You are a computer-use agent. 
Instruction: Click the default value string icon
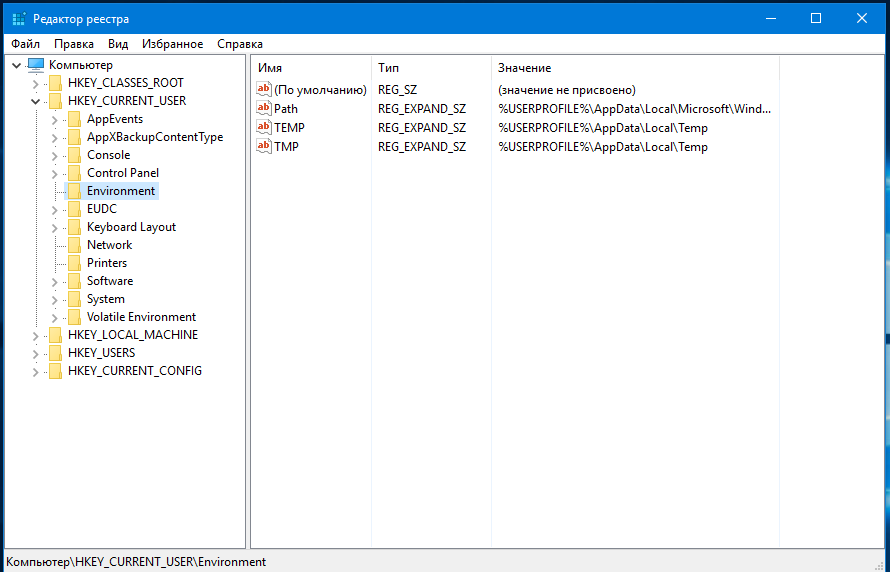(x=264, y=89)
